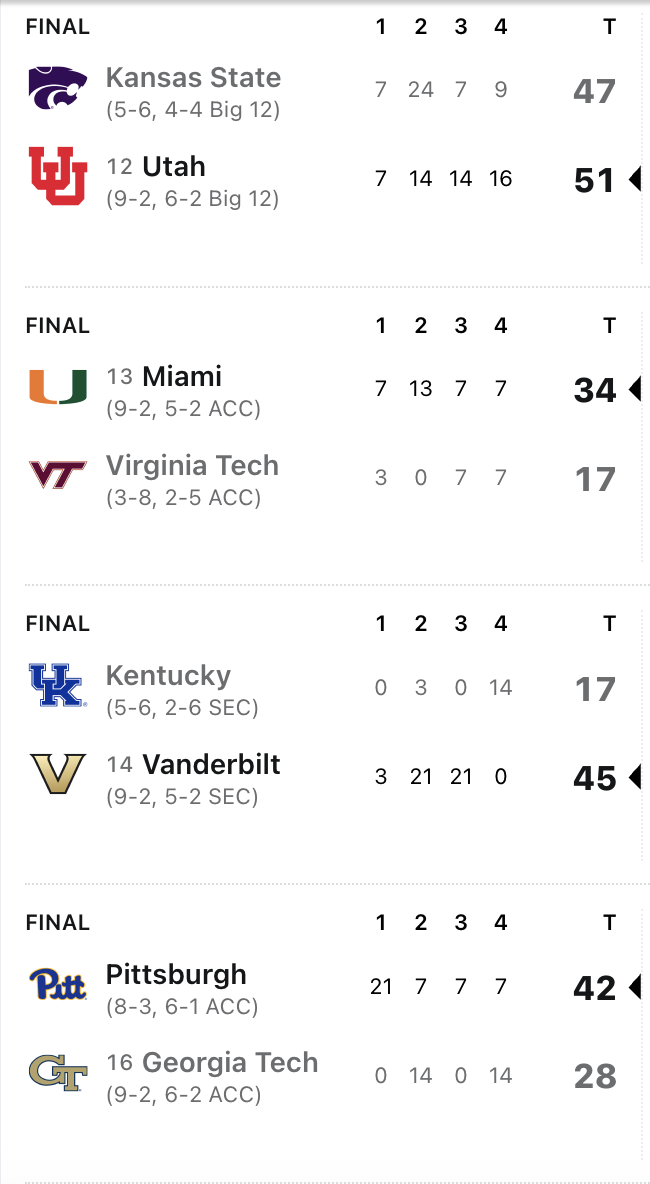Click the Utah Utes logo
The image size is (650, 1184).
57,176
